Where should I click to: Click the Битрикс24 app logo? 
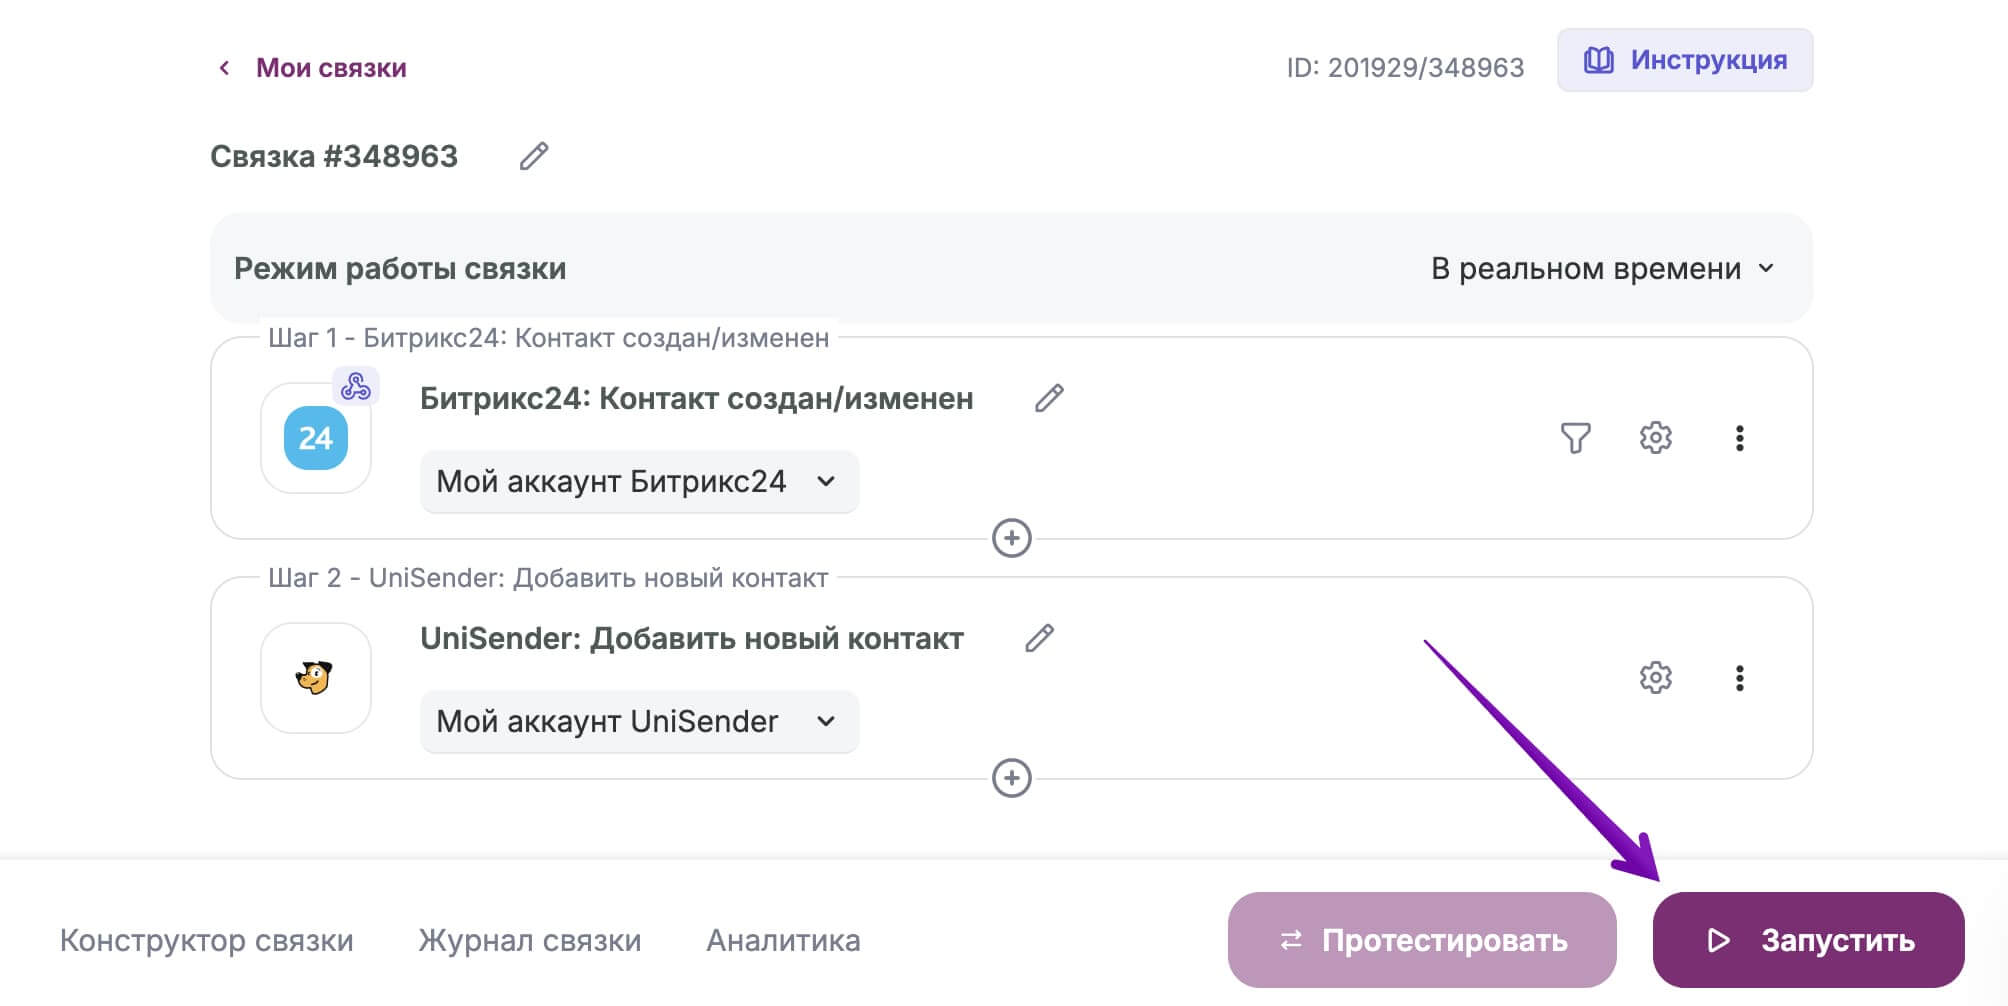coord(316,438)
